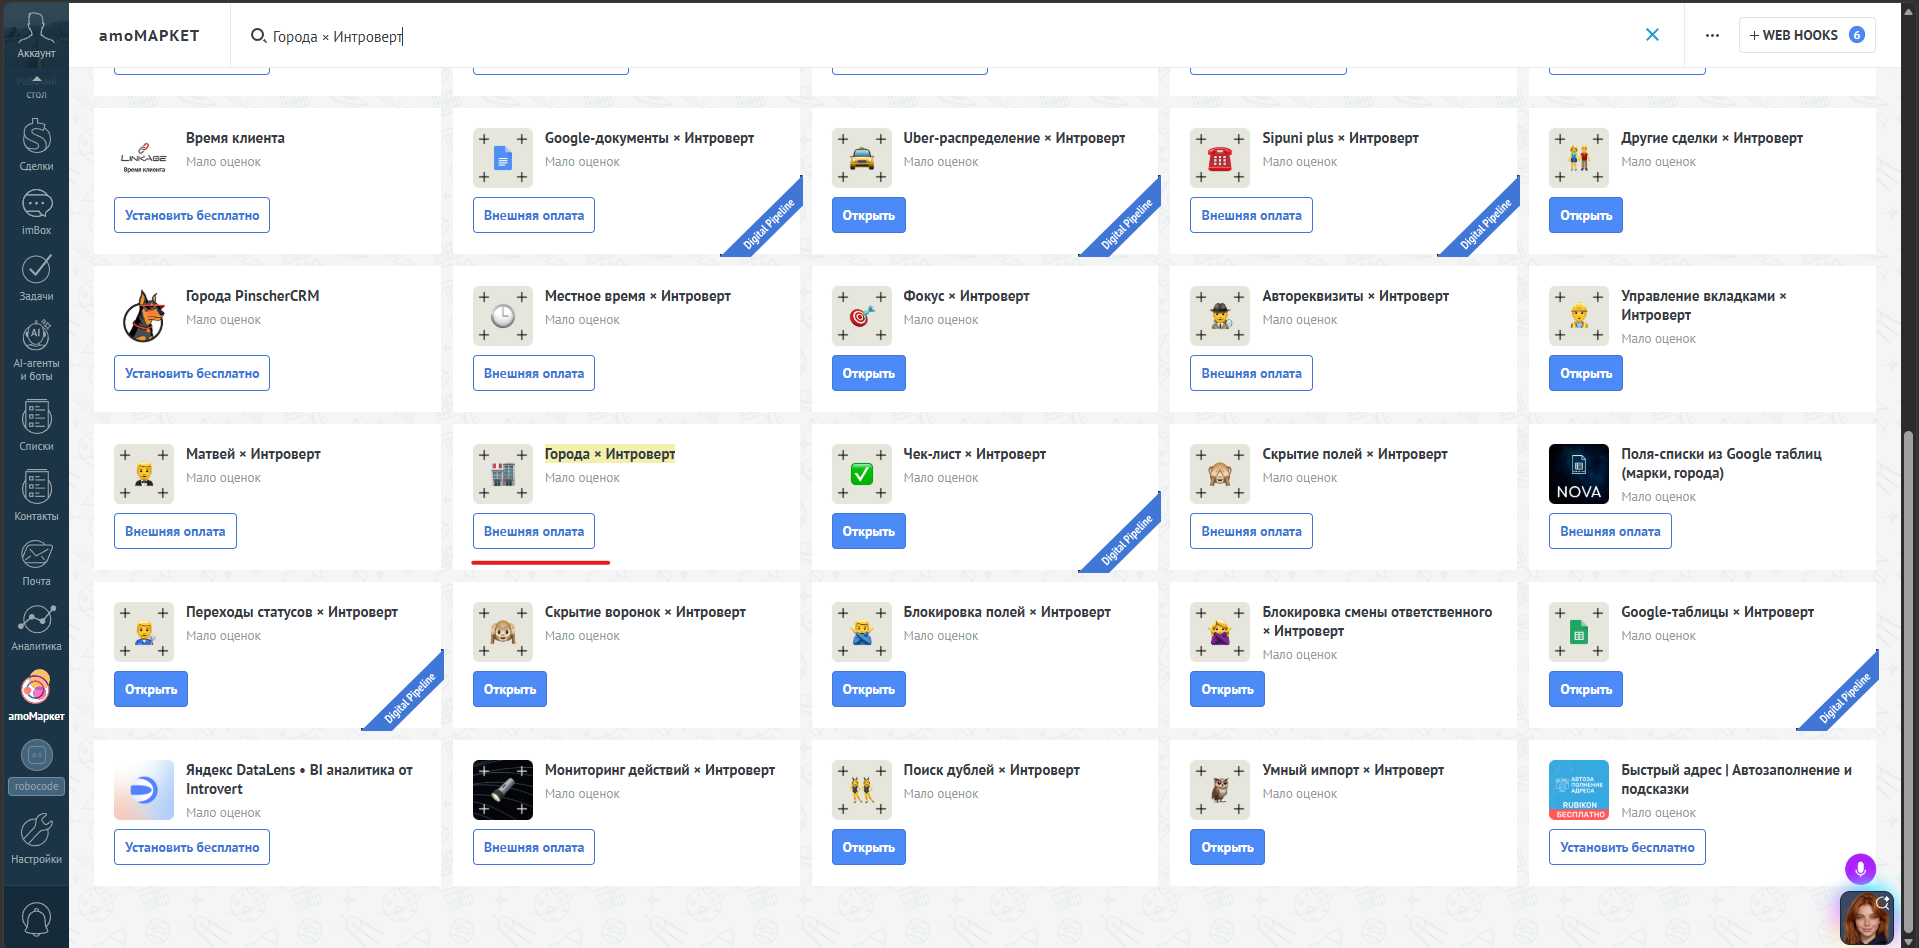Viewport: 1919px width, 948px height.
Task: Click the Города × Интроверт title
Action: 610,454
